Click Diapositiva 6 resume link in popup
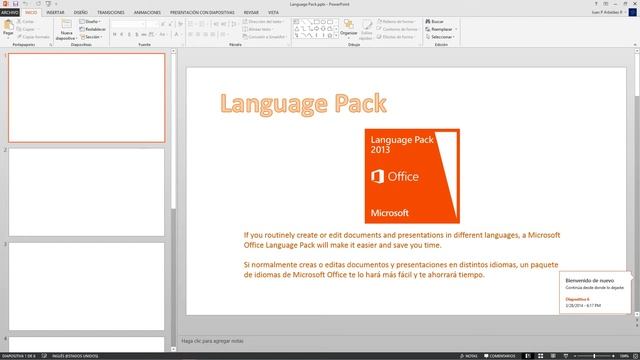The width and height of the screenshot is (640, 360). click(x=577, y=299)
